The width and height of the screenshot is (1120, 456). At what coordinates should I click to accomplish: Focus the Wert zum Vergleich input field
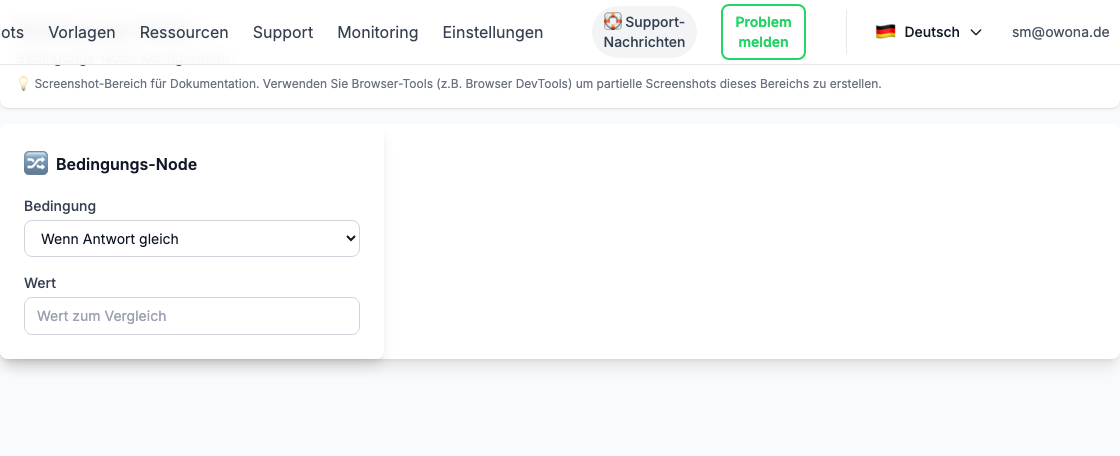click(191, 316)
